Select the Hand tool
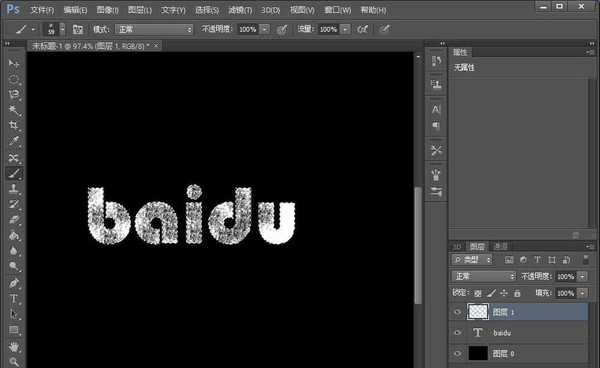600x368 pixels. [x=14, y=347]
